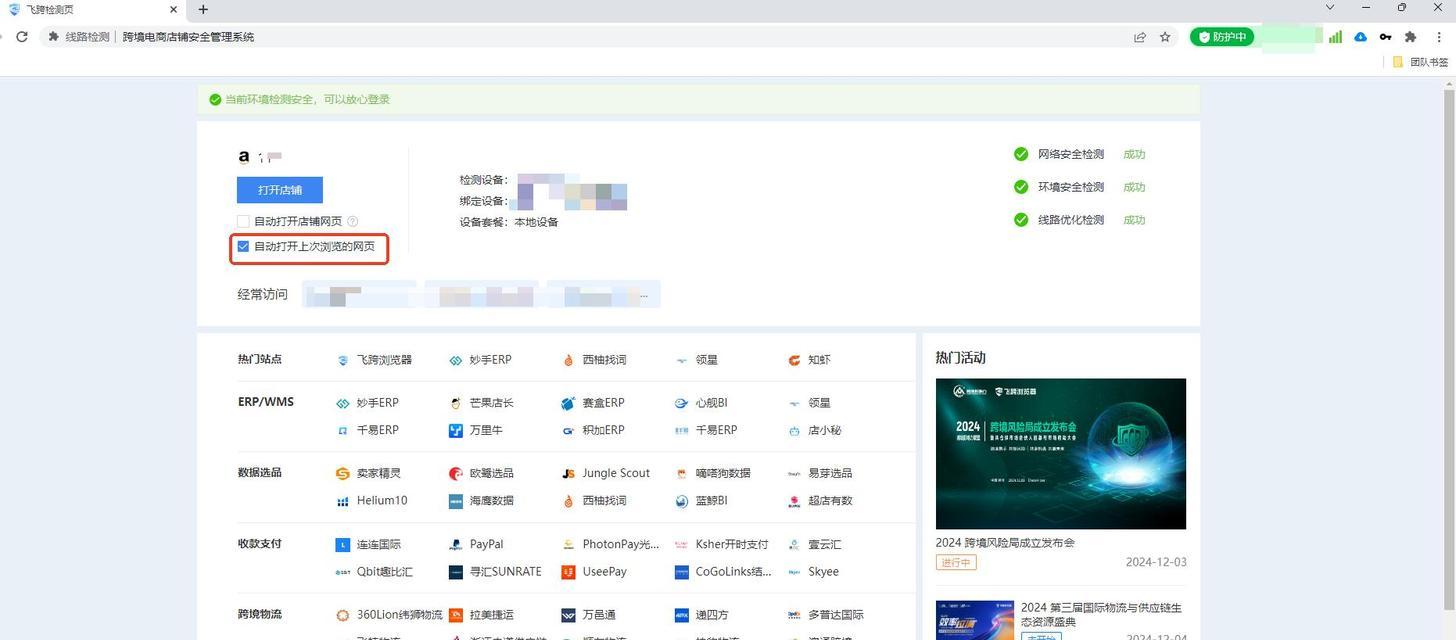Uncheck 自动打开上次浏览的网页 checkbox
This screenshot has height=640, width=1456.
pyautogui.click(x=243, y=246)
